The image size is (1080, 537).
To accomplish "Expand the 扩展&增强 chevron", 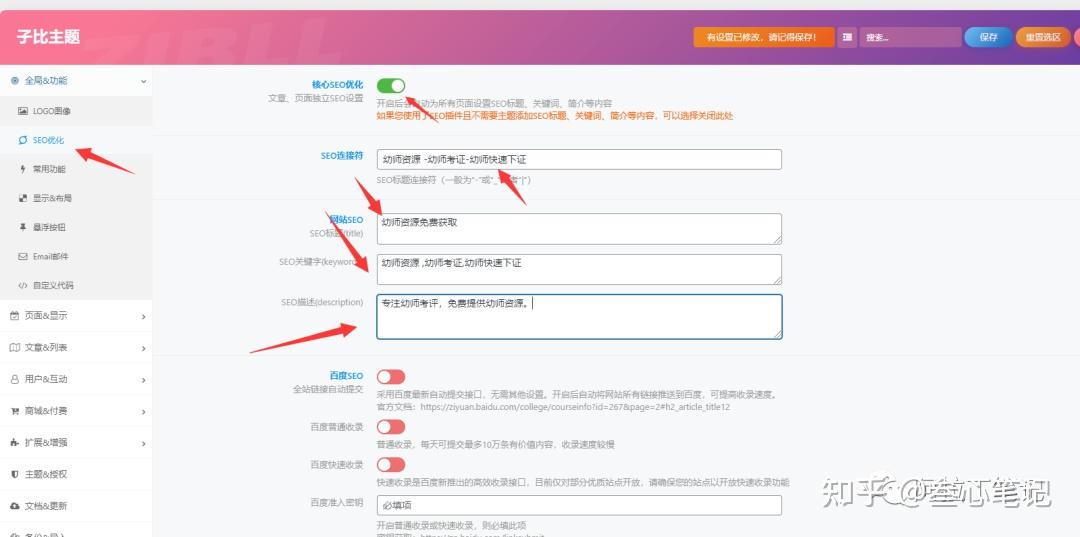I will pos(143,443).
